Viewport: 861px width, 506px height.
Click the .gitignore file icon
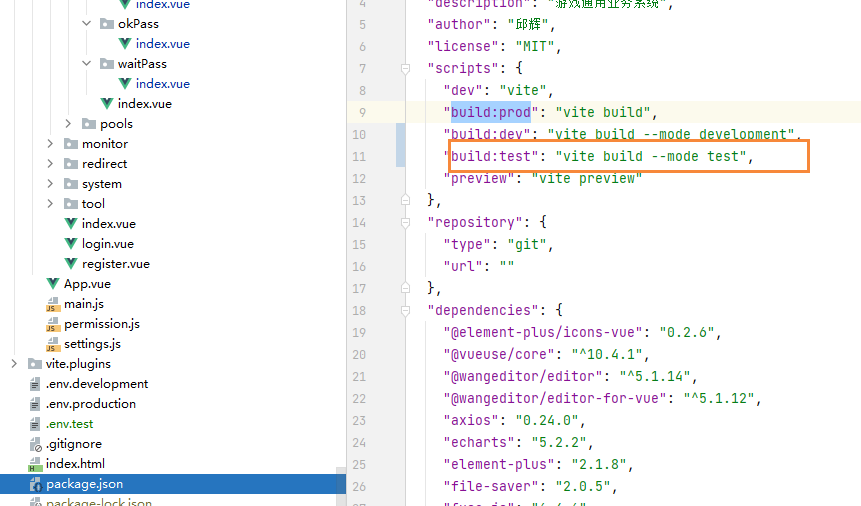point(35,444)
